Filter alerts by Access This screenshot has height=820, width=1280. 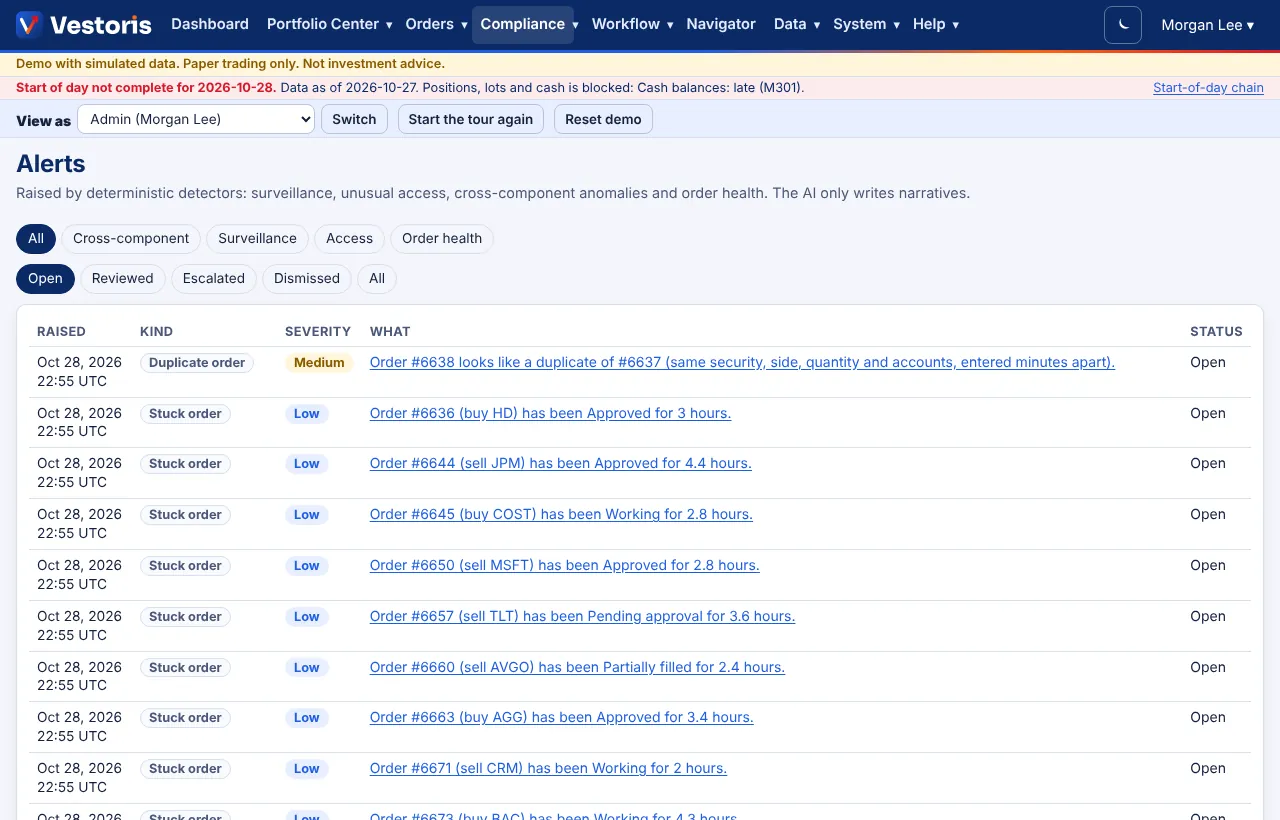point(349,238)
